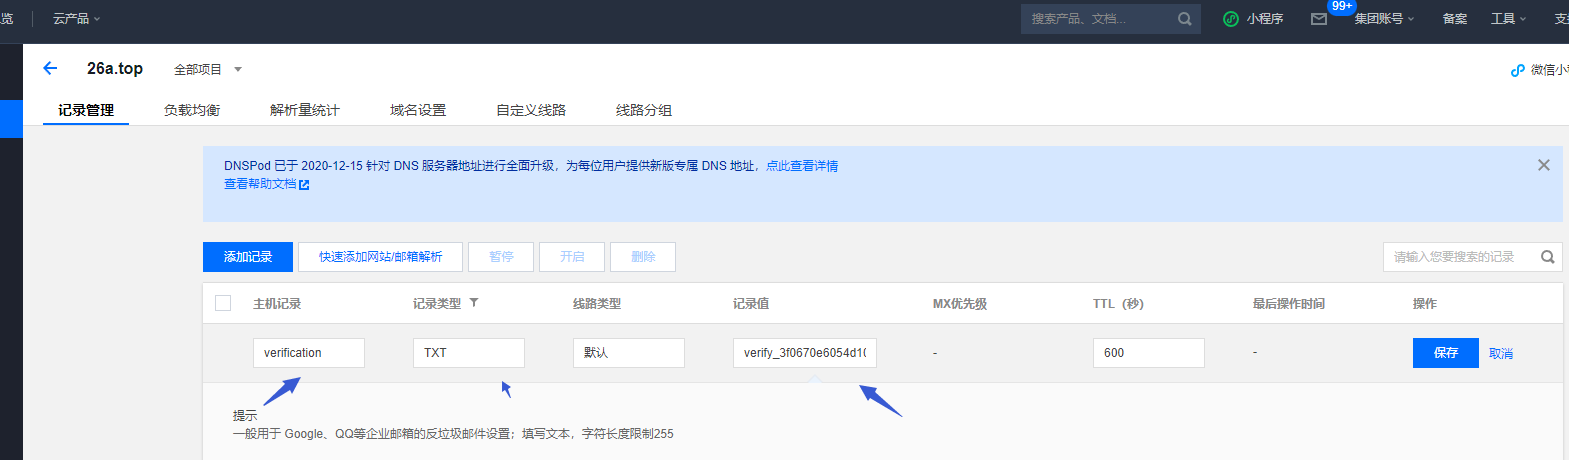Focus the TTL field showing 600
The width and height of the screenshot is (1569, 460).
(x=1149, y=353)
